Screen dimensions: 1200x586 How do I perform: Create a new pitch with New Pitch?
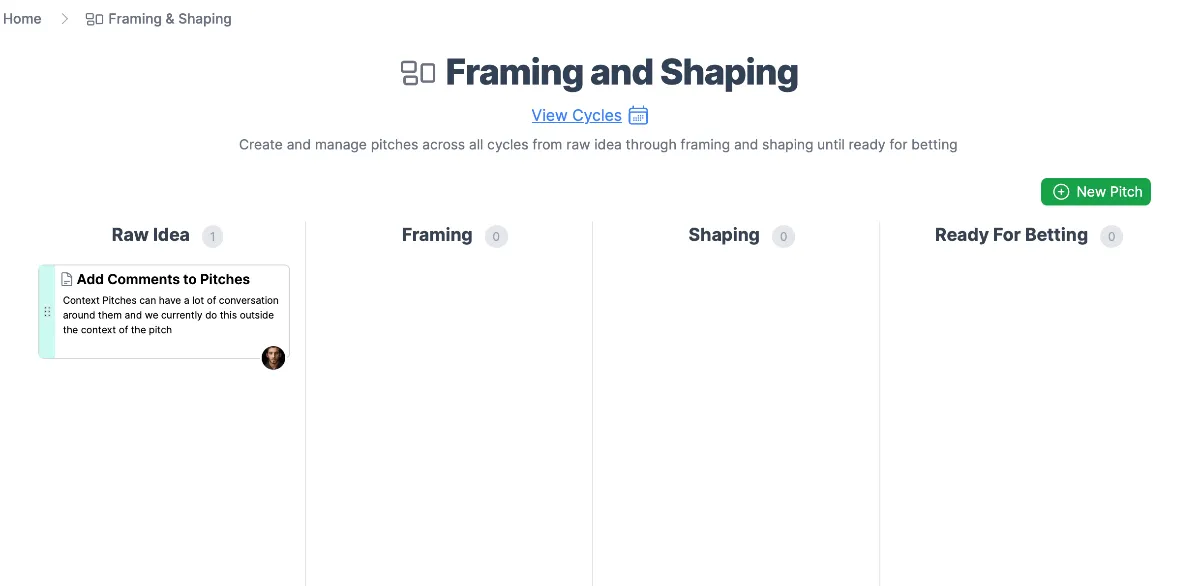click(1096, 192)
